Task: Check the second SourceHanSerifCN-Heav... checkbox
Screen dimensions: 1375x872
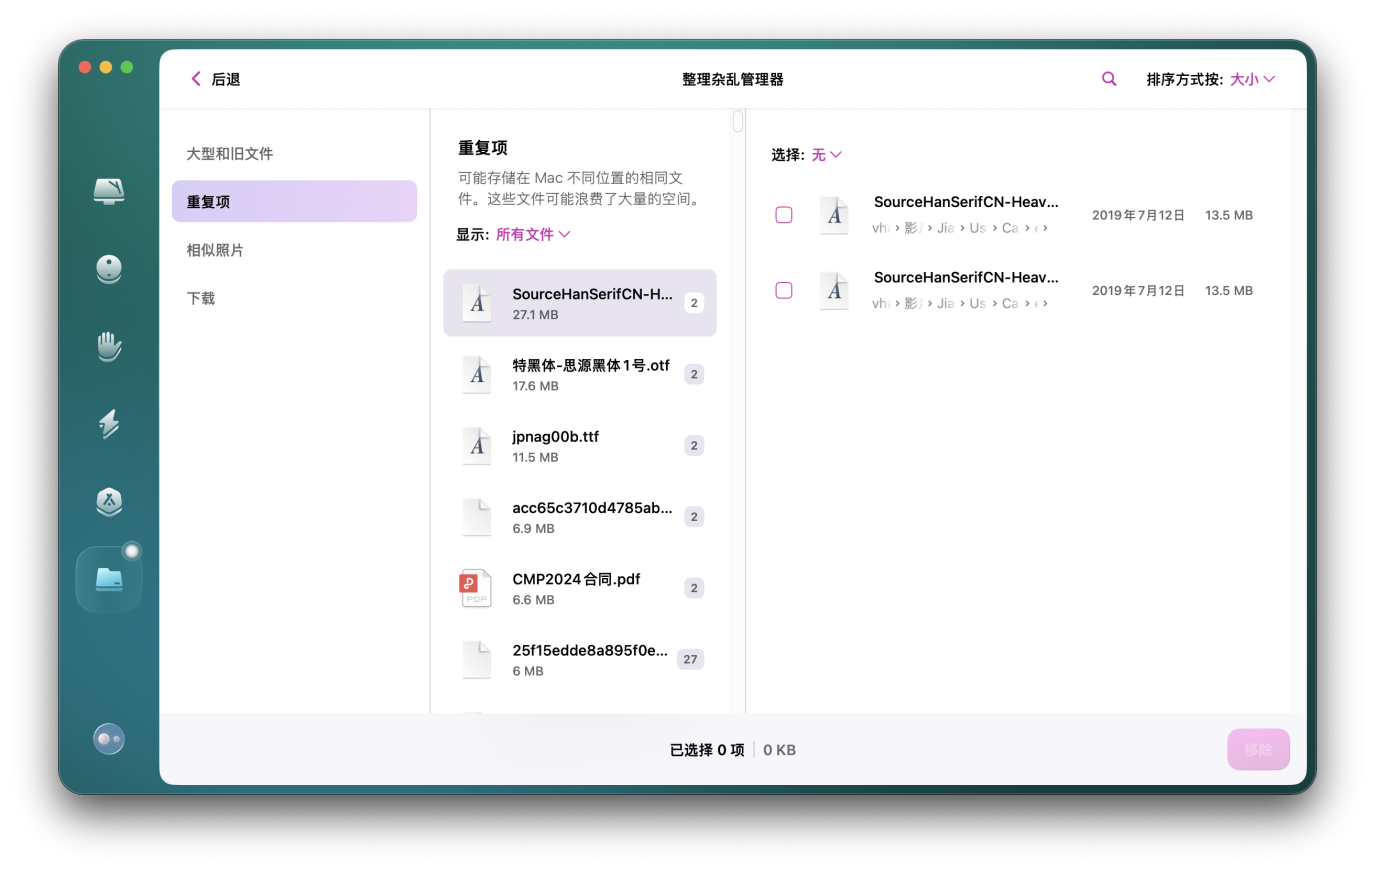Action: 784,290
